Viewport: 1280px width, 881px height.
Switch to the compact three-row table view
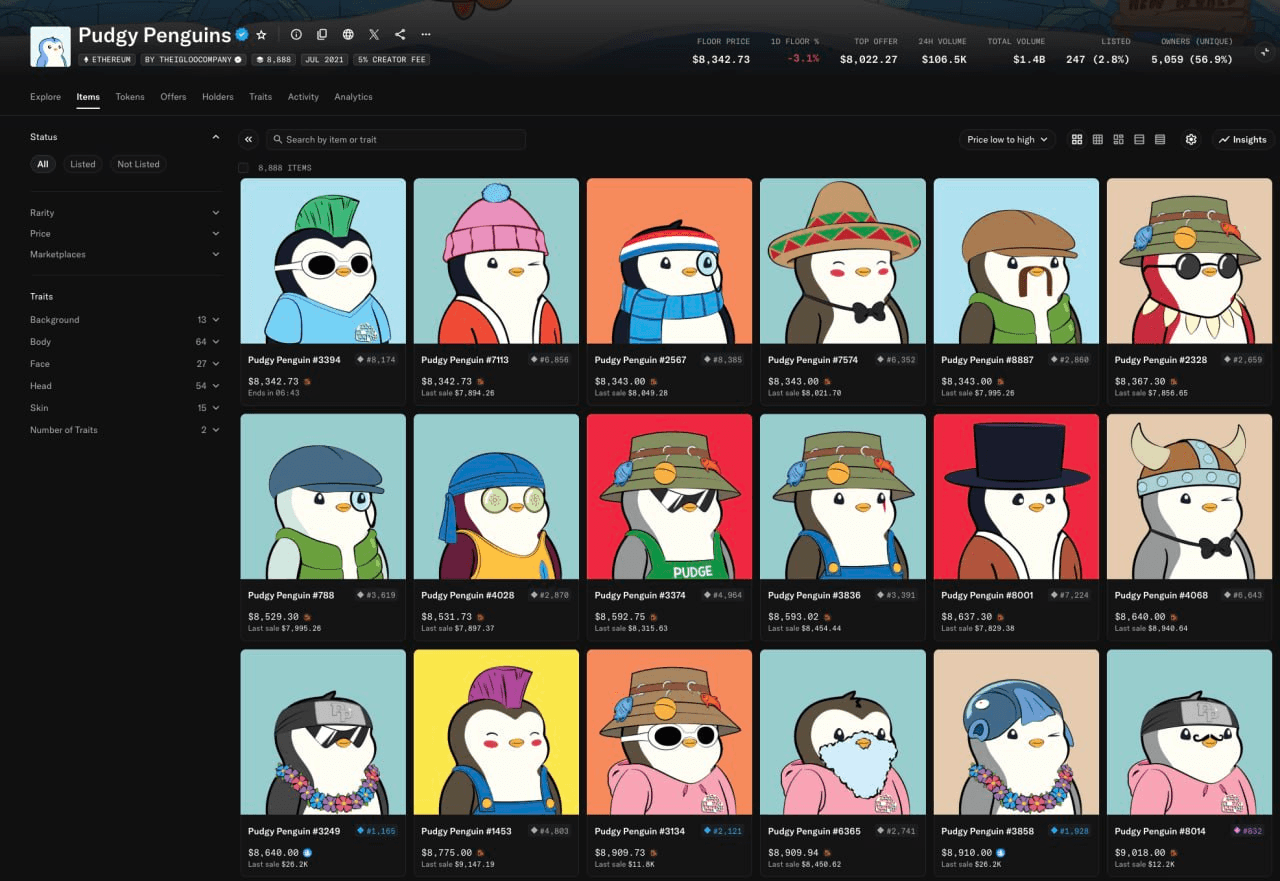[1160, 140]
